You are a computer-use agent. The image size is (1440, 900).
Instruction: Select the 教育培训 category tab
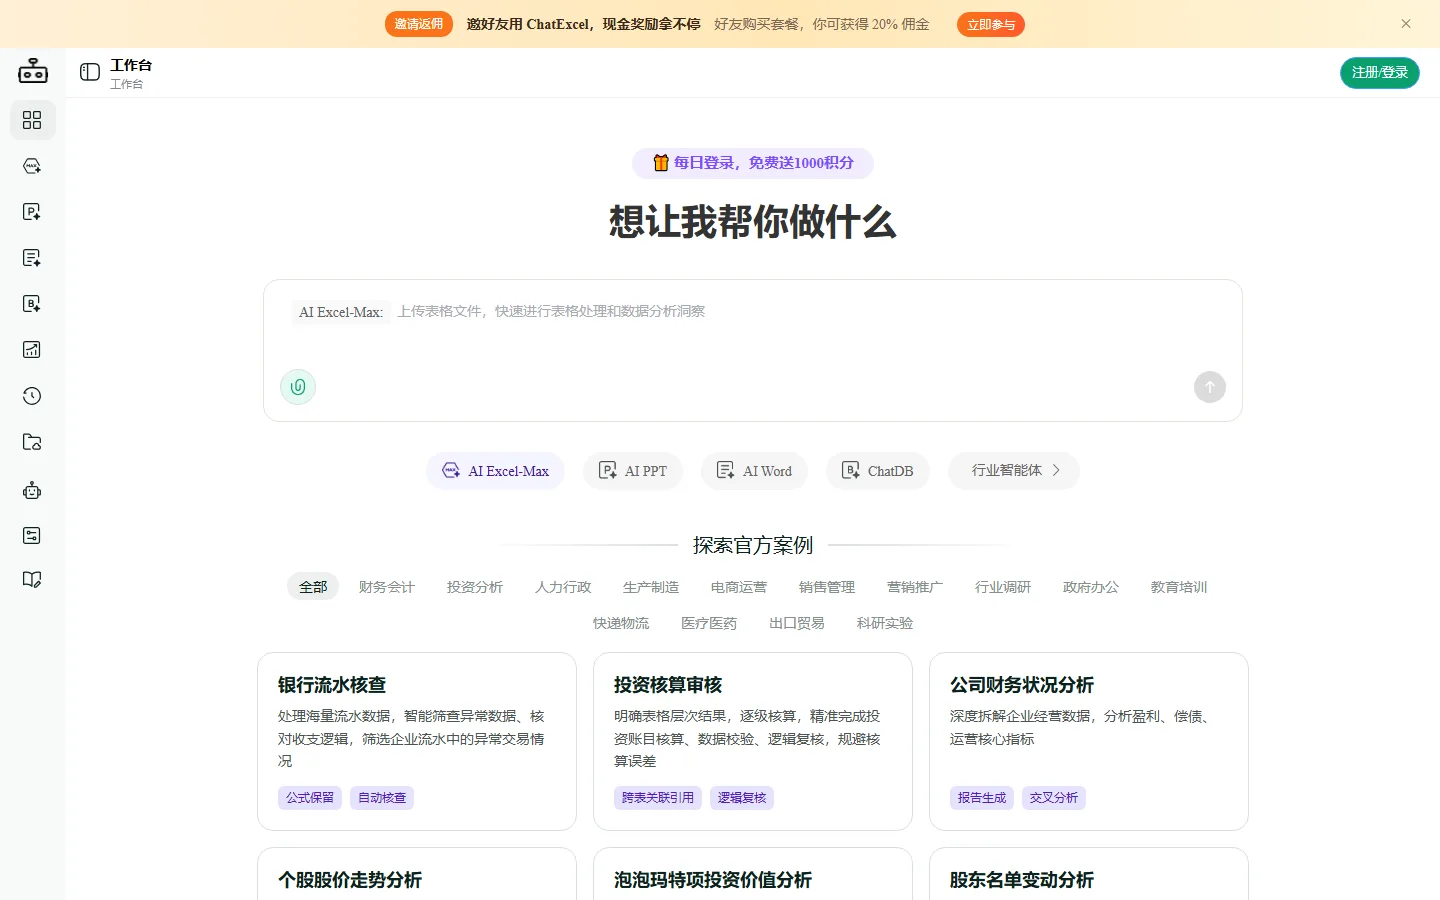click(x=1179, y=587)
